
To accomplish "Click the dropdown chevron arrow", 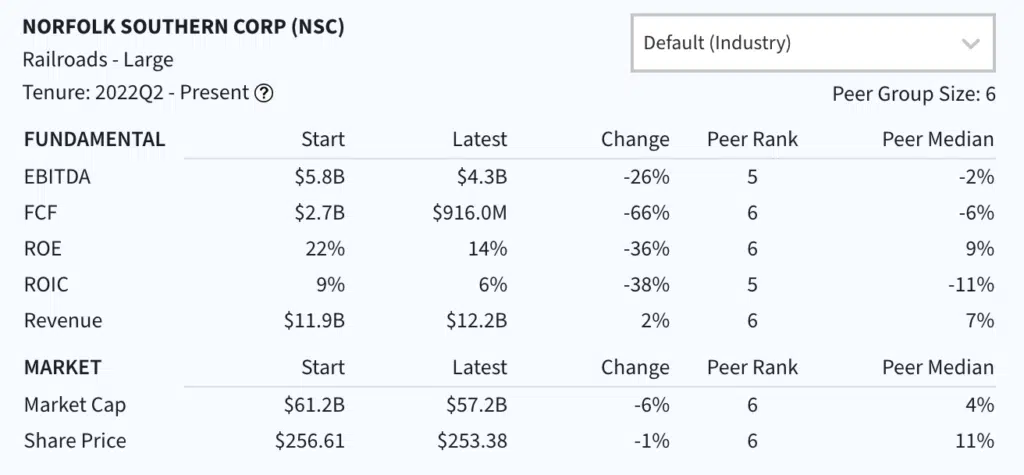I will (969, 43).
